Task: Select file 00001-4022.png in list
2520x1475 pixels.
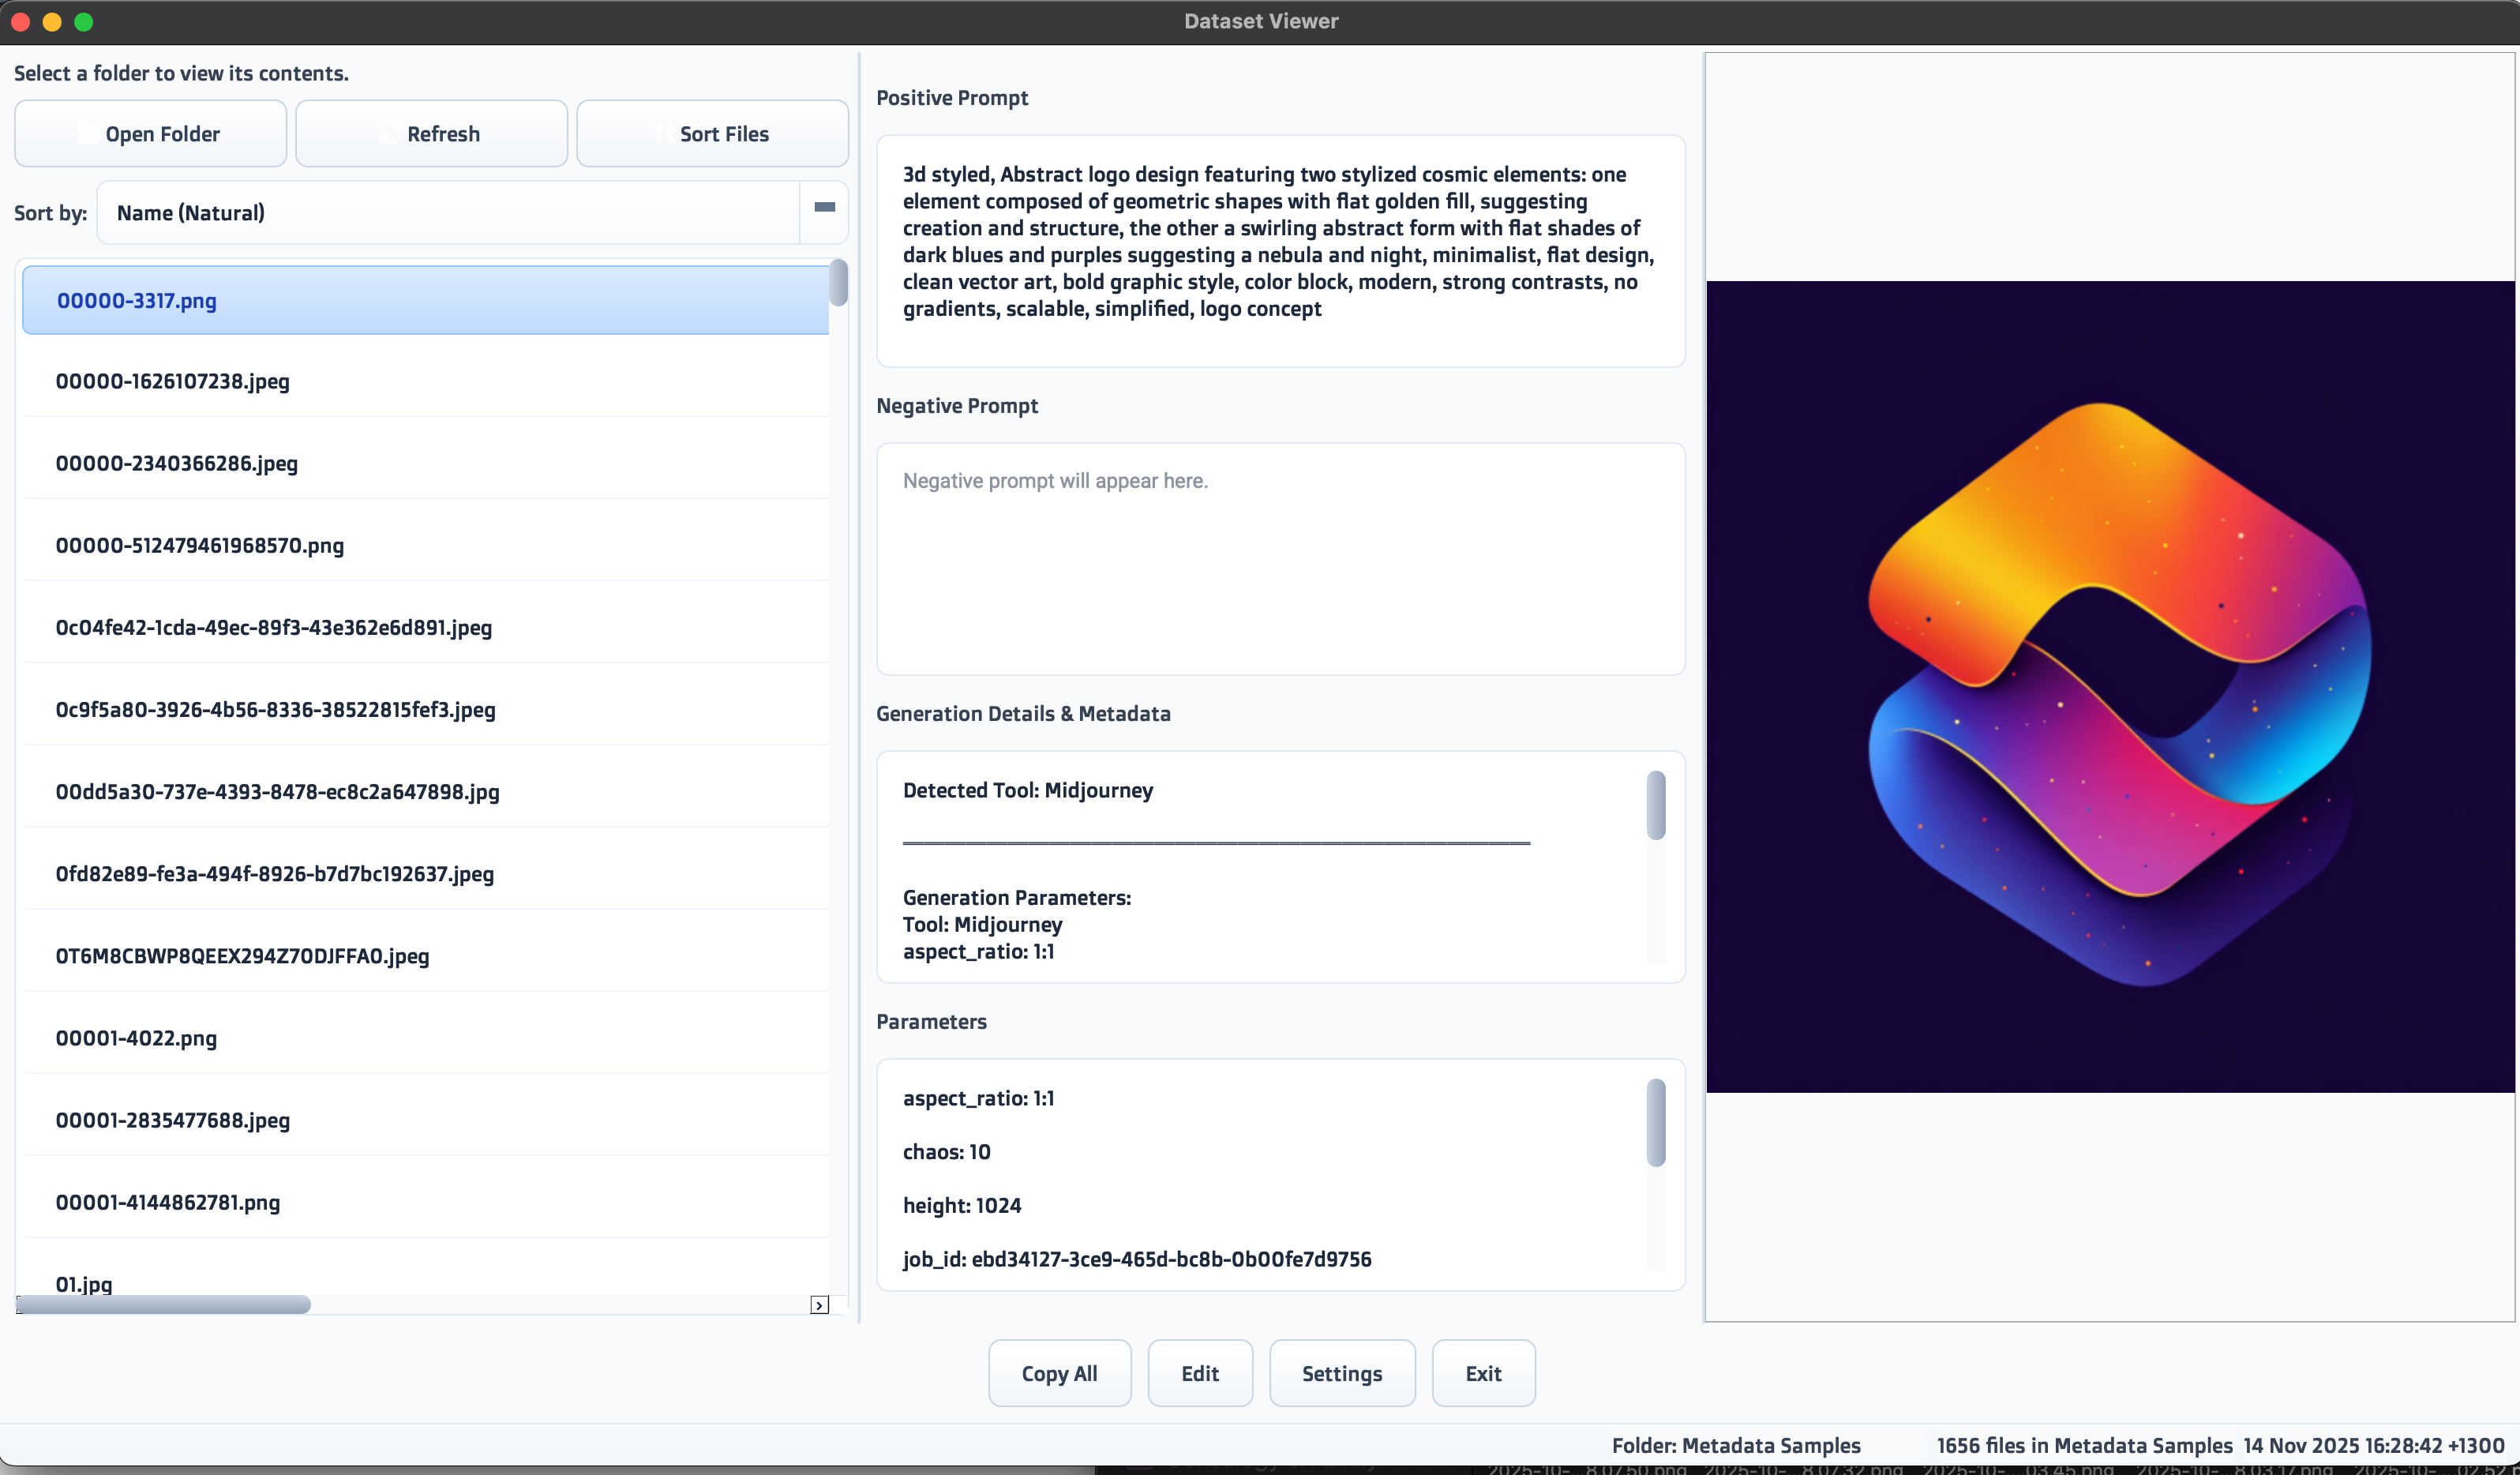Action: [136, 1038]
